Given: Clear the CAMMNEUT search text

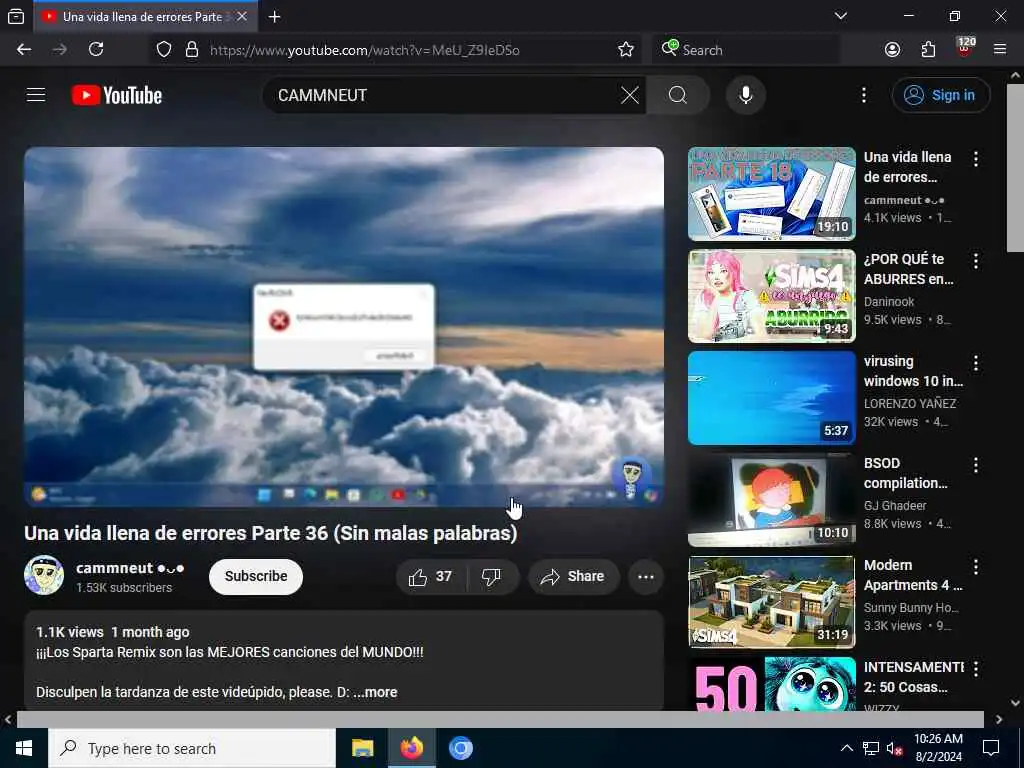Looking at the screenshot, I should (630, 95).
